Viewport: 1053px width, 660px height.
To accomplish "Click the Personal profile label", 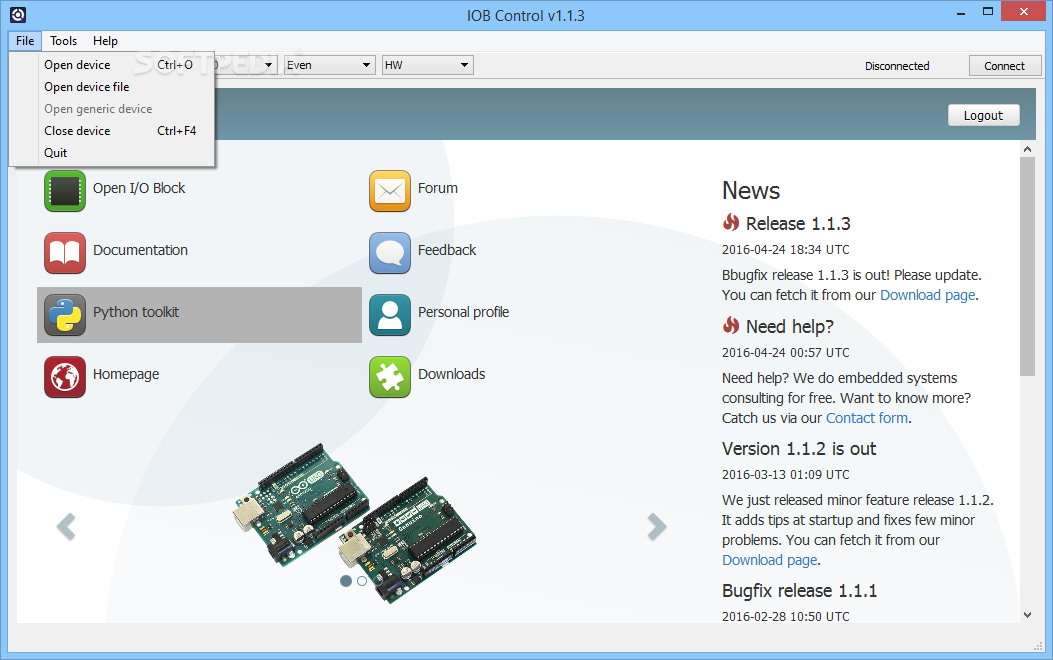I will pyautogui.click(x=463, y=312).
